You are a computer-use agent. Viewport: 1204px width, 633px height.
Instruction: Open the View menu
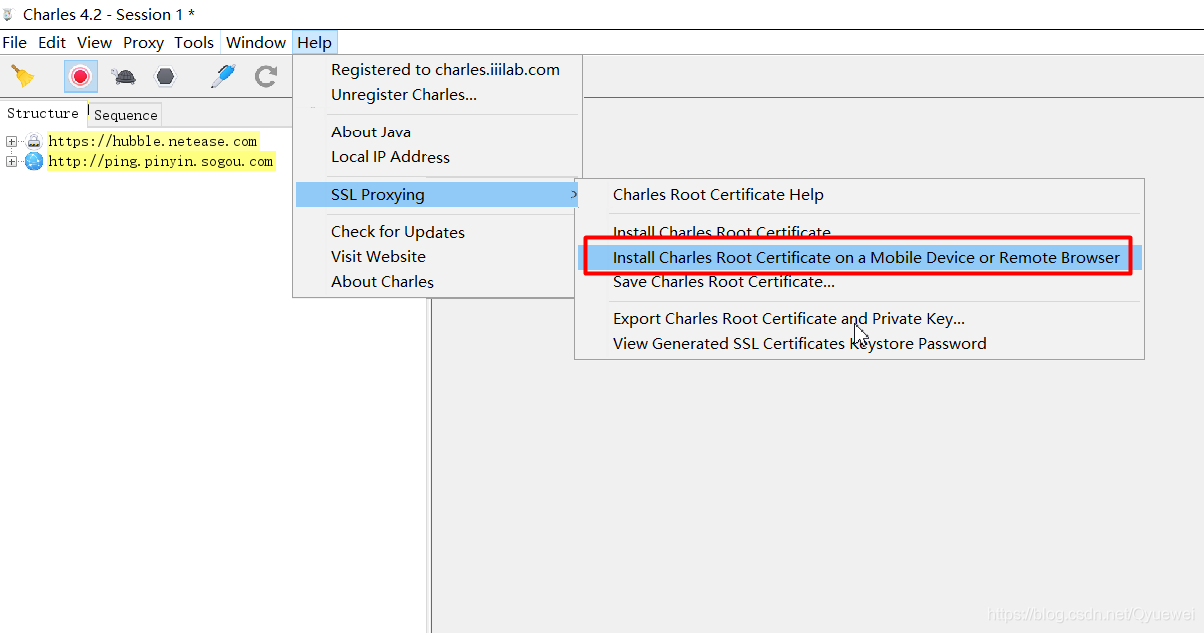[94, 42]
